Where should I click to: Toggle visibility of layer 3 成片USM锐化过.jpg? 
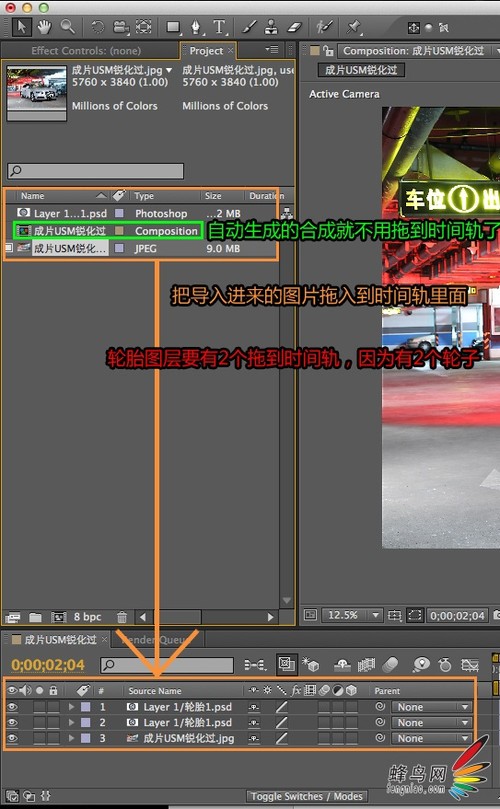point(12,738)
